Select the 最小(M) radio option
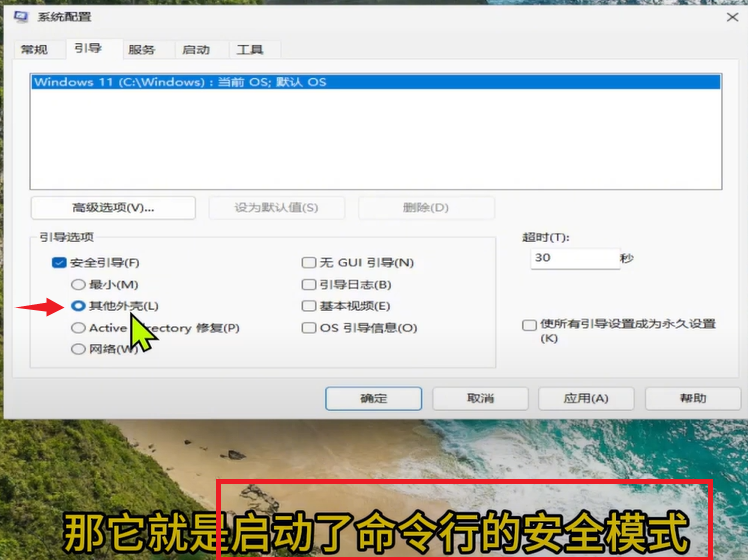 click(x=78, y=285)
